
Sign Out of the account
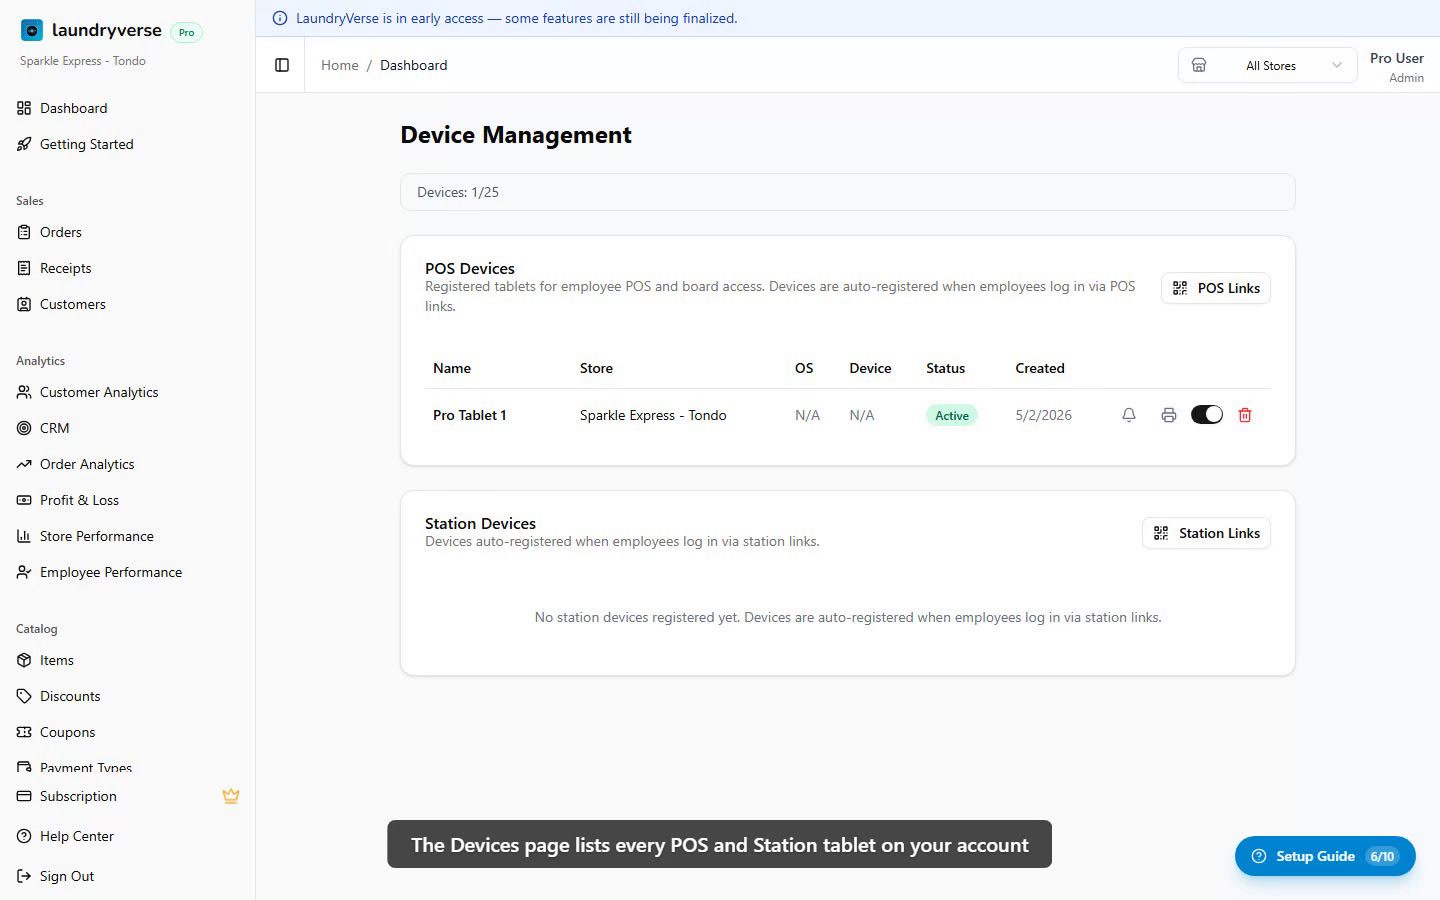[127, 876]
